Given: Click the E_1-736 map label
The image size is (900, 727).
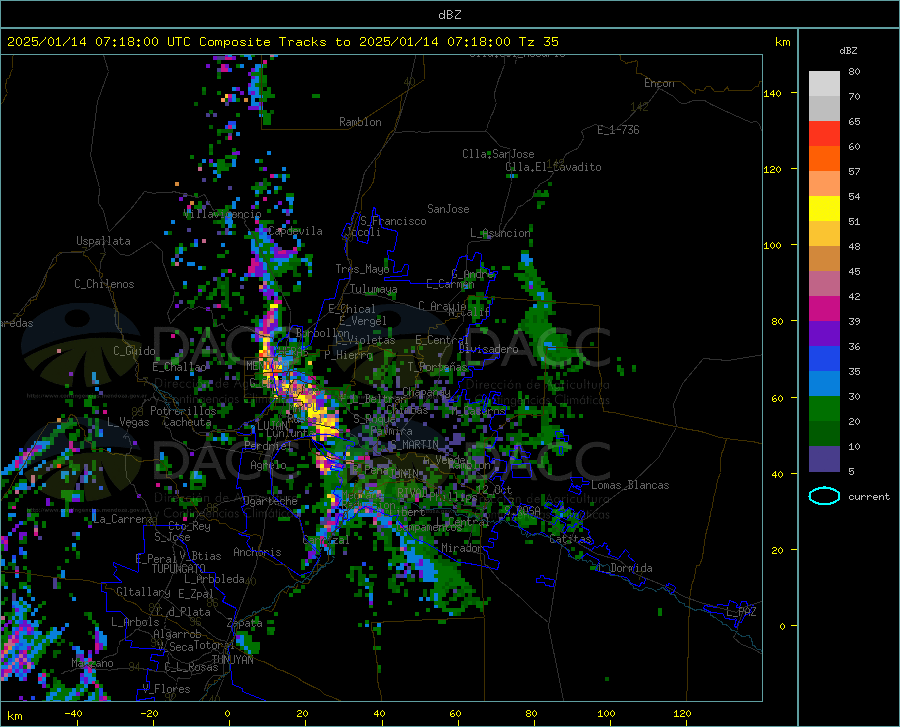Looking at the screenshot, I should coord(618,130).
